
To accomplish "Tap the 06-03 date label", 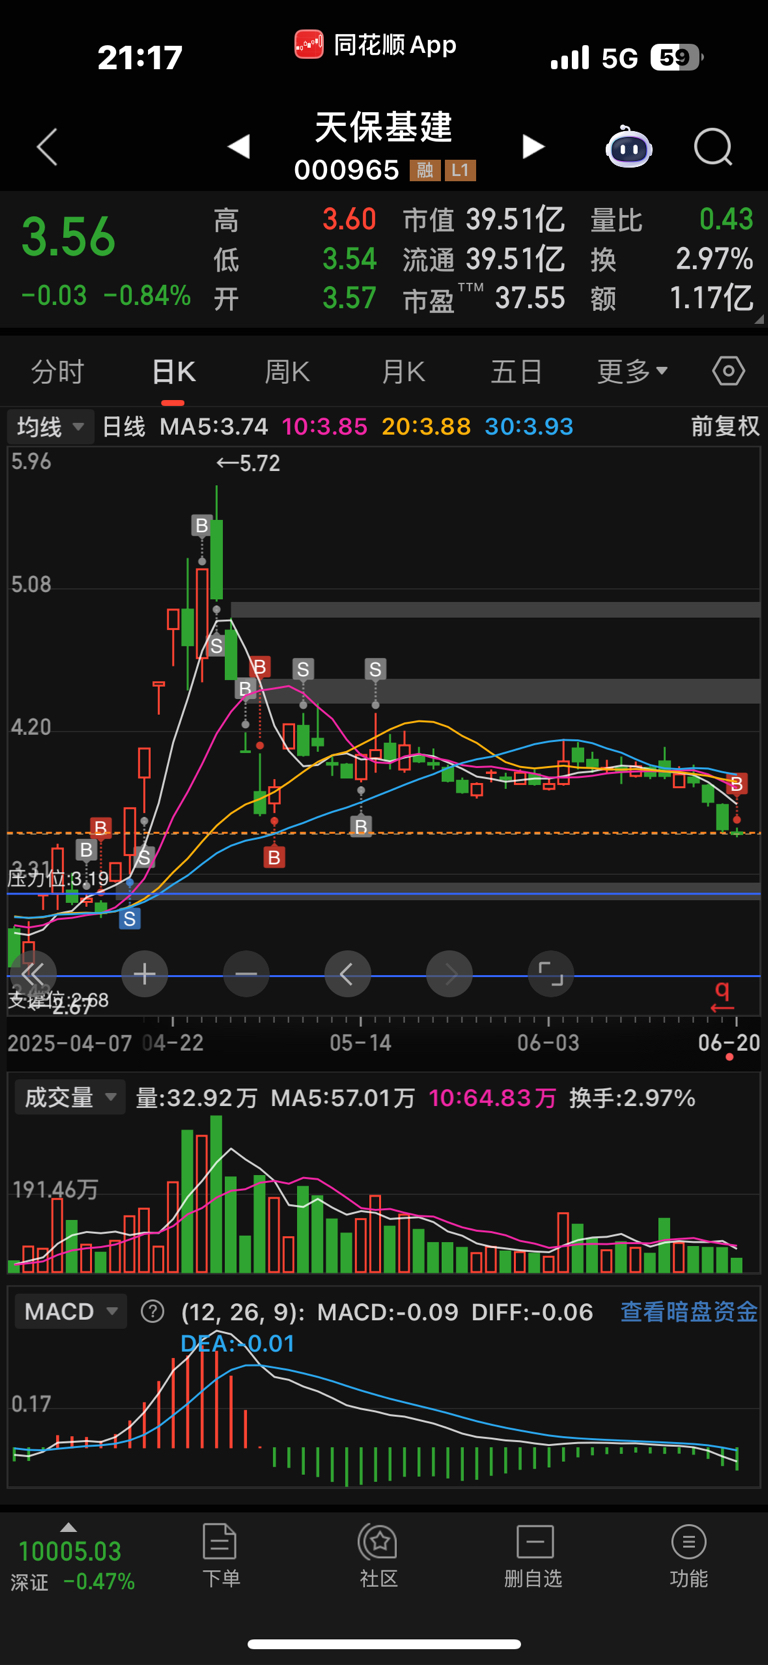I will [x=548, y=1043].
